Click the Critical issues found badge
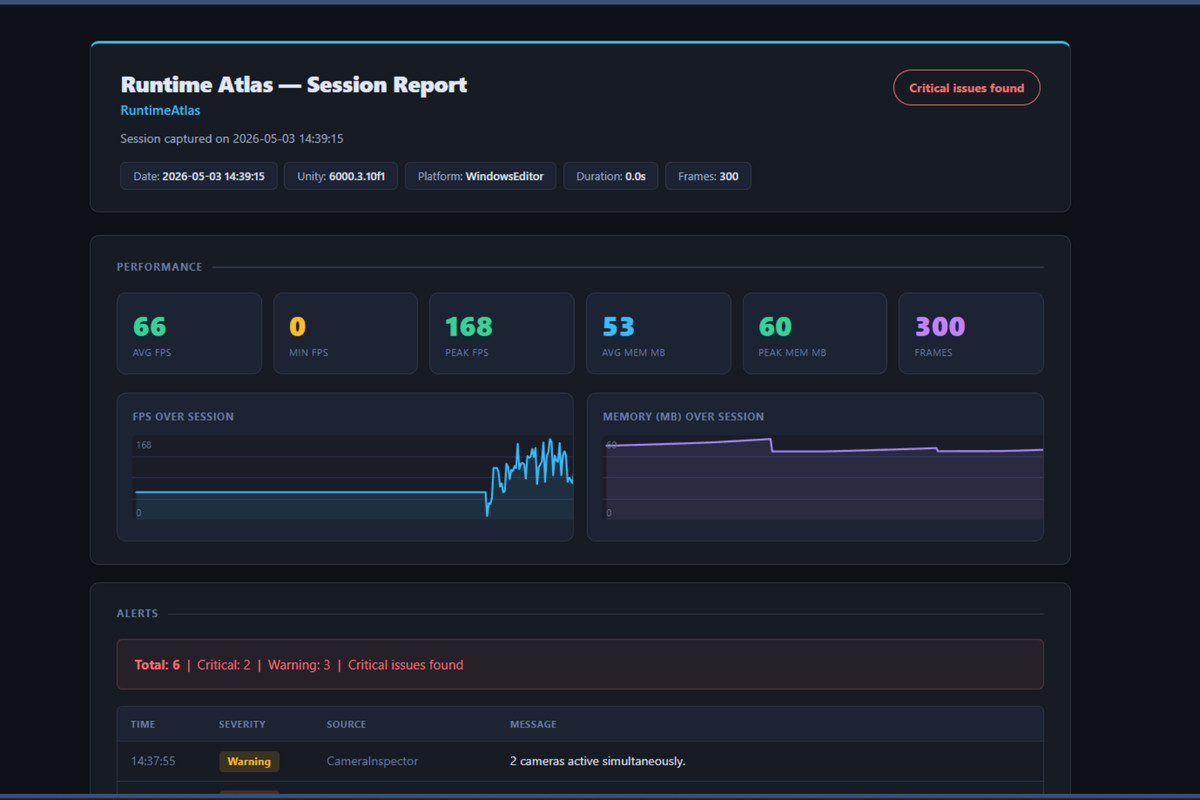 click(x=966, y=88)
